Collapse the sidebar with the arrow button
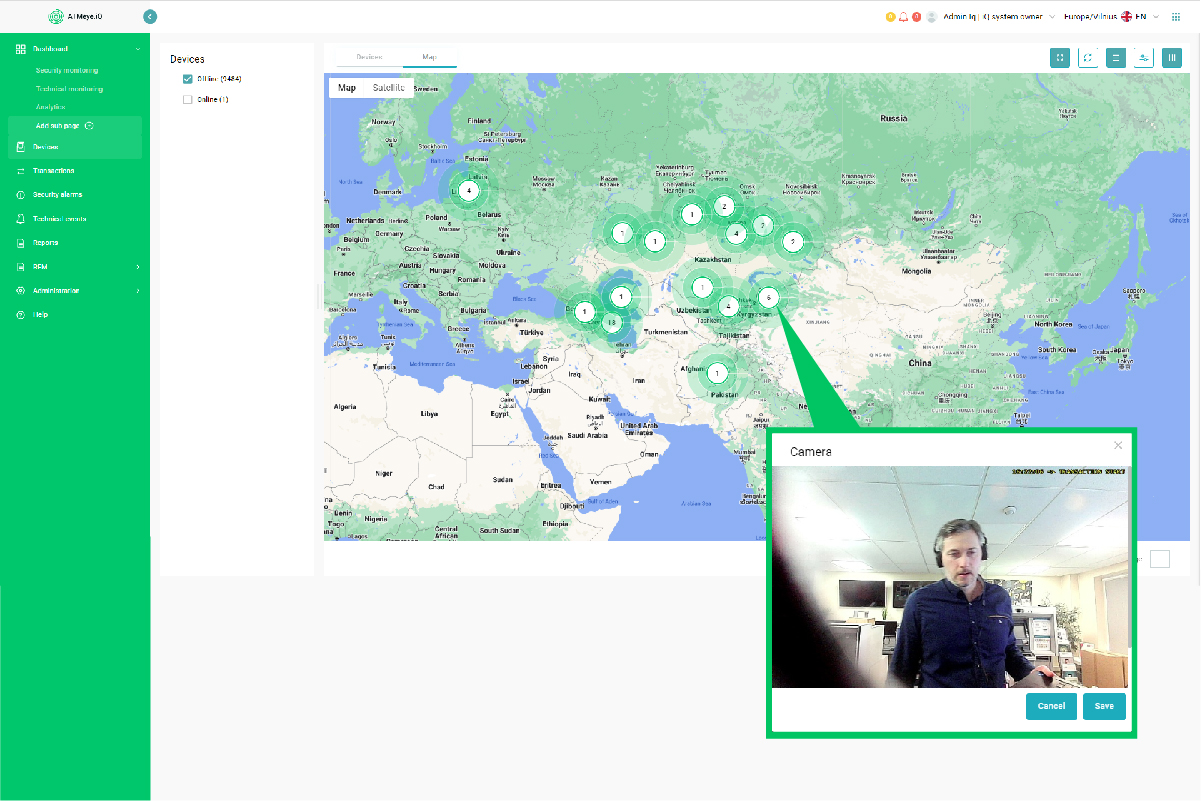Viewport: 1201px width, 801px height. (x=150, y=17)
